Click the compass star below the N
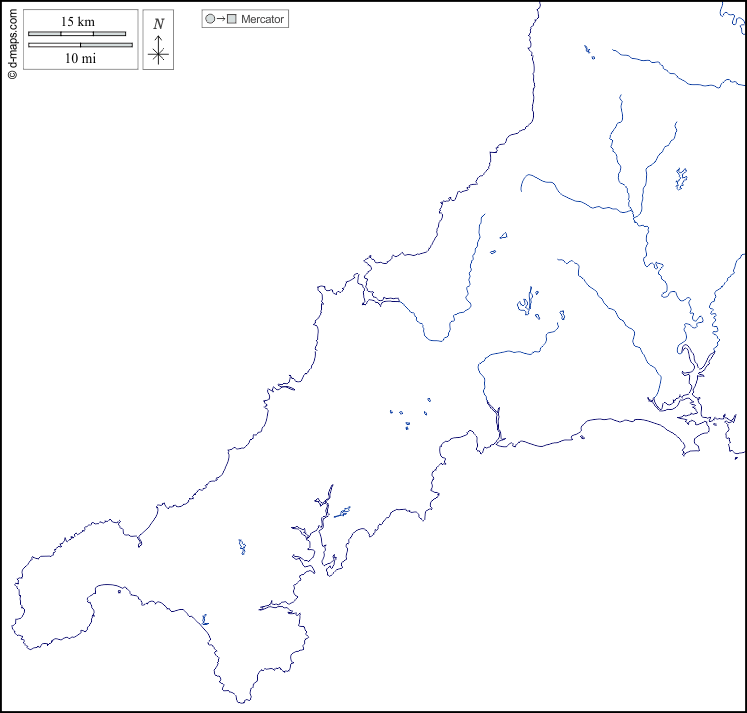 tap(158, 54)
